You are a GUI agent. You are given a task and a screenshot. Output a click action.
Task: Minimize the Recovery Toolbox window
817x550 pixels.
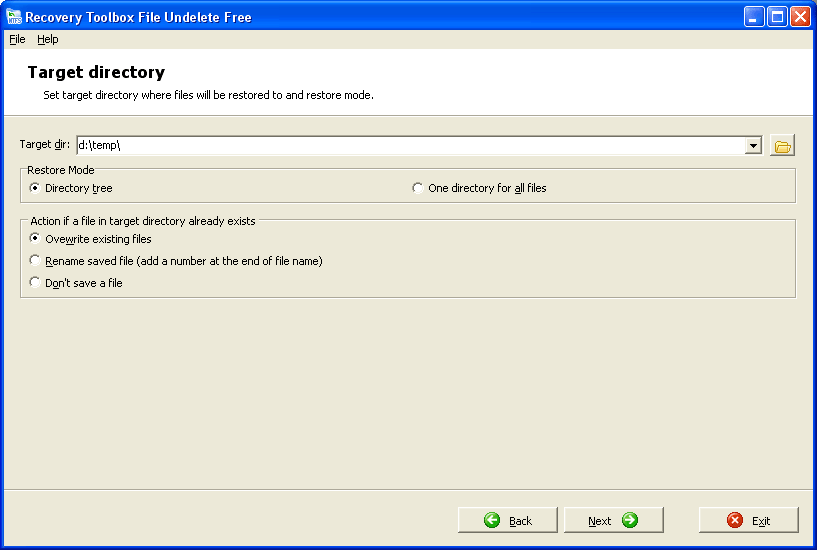pyautogui.click(x=753, y=17)
